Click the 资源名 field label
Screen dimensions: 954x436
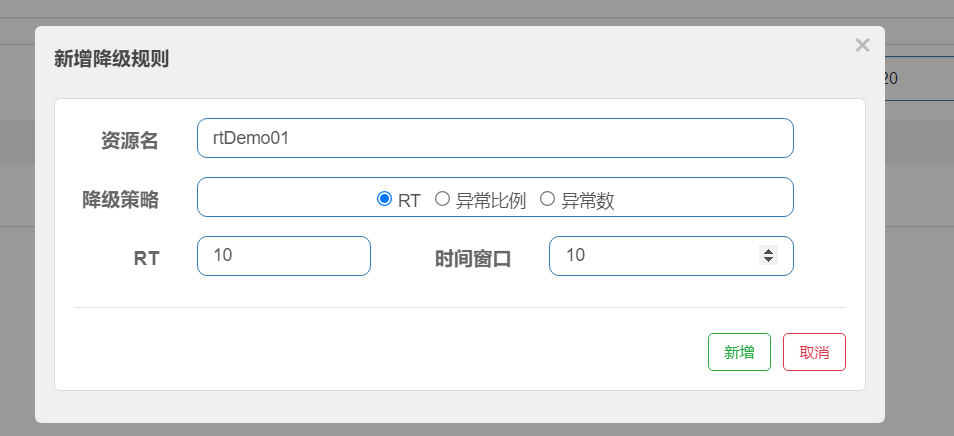pos(129,141)
